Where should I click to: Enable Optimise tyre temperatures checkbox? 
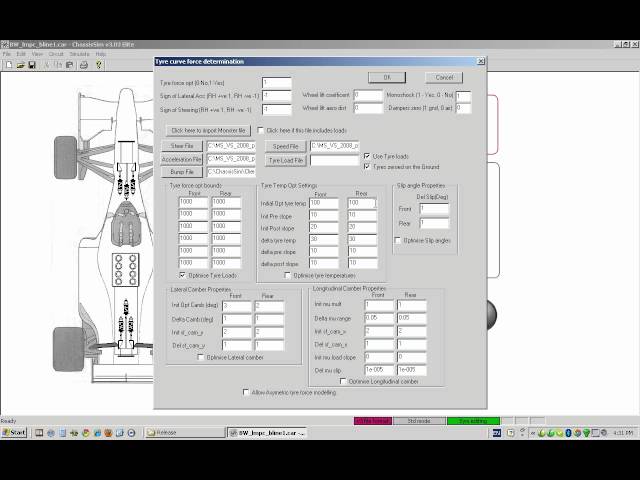coord(287,276)
